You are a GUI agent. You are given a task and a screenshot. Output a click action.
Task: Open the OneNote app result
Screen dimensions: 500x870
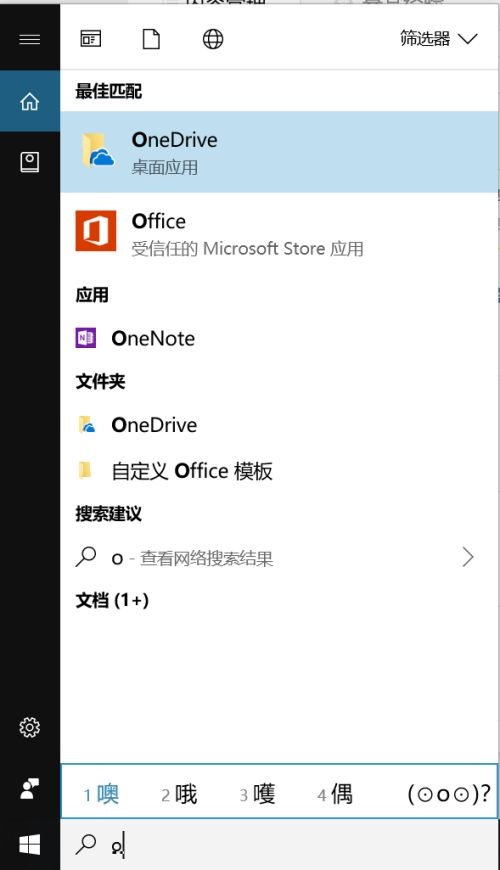click(279, 338)
